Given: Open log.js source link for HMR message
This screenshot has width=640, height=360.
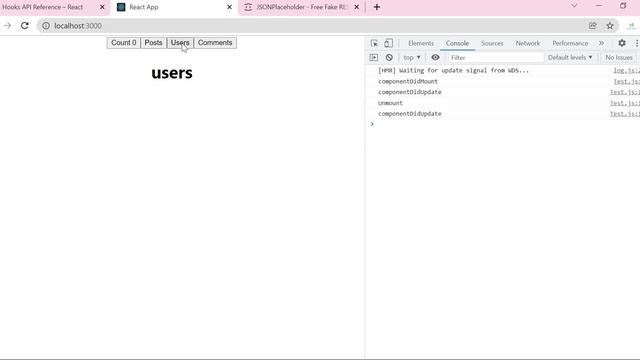Looking at the screenshot, I should (x=627, y=71).
